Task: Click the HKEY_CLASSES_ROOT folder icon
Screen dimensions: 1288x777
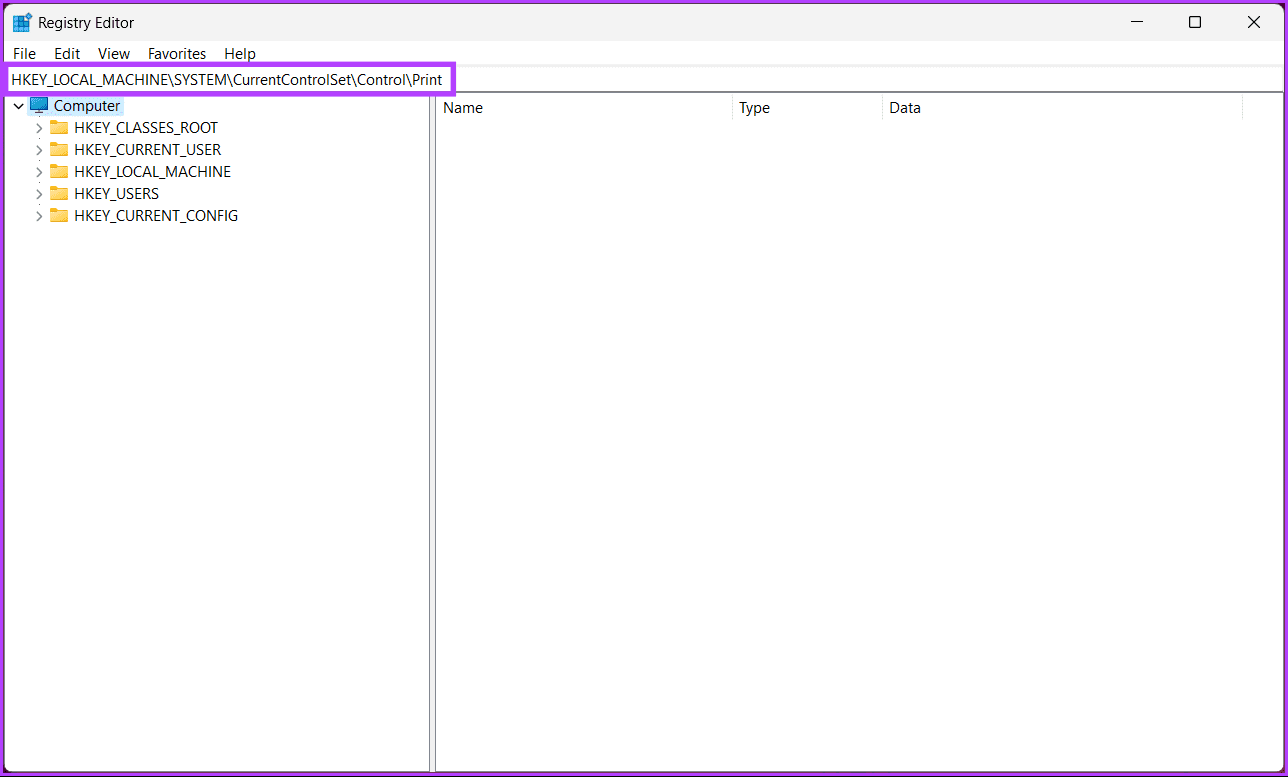Action: coord(59,127)
